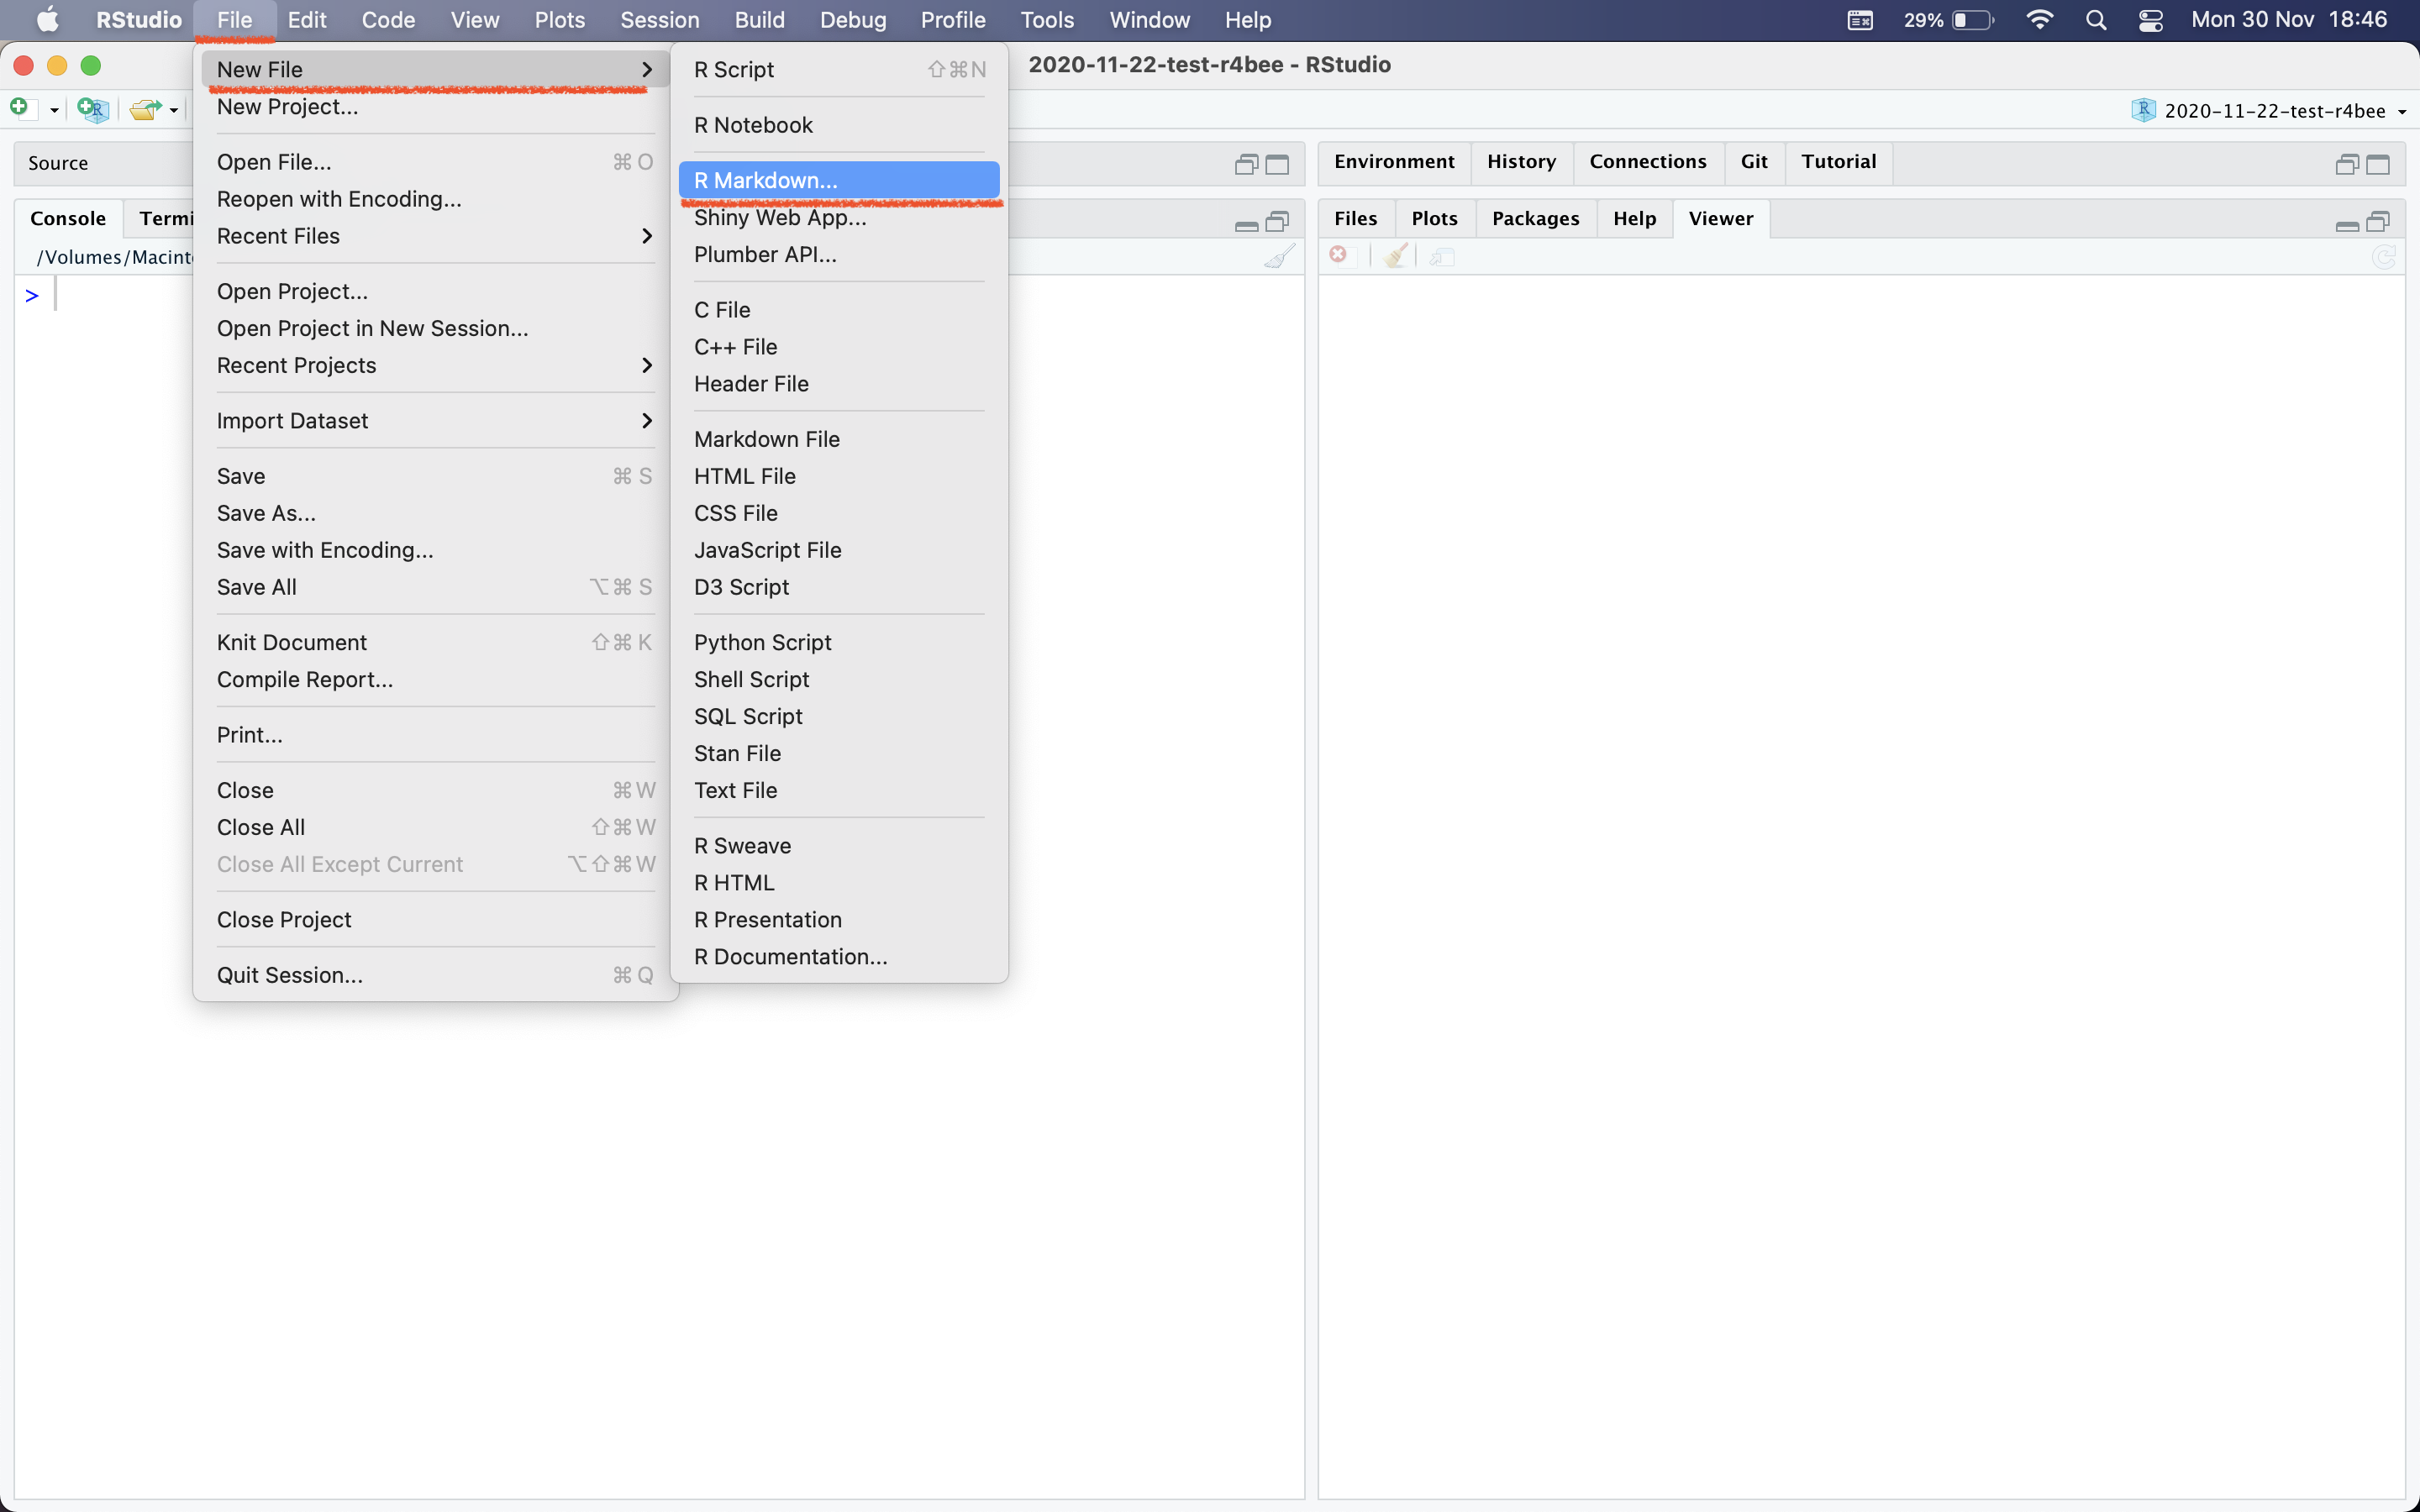2420x1512 pixels.
Task: Click the Viewer clear broom icon
Action: coord(1396,256)
